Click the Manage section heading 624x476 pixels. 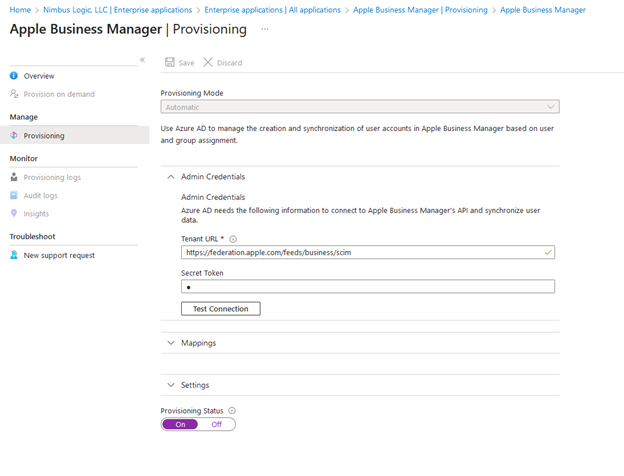click(24, 117)
